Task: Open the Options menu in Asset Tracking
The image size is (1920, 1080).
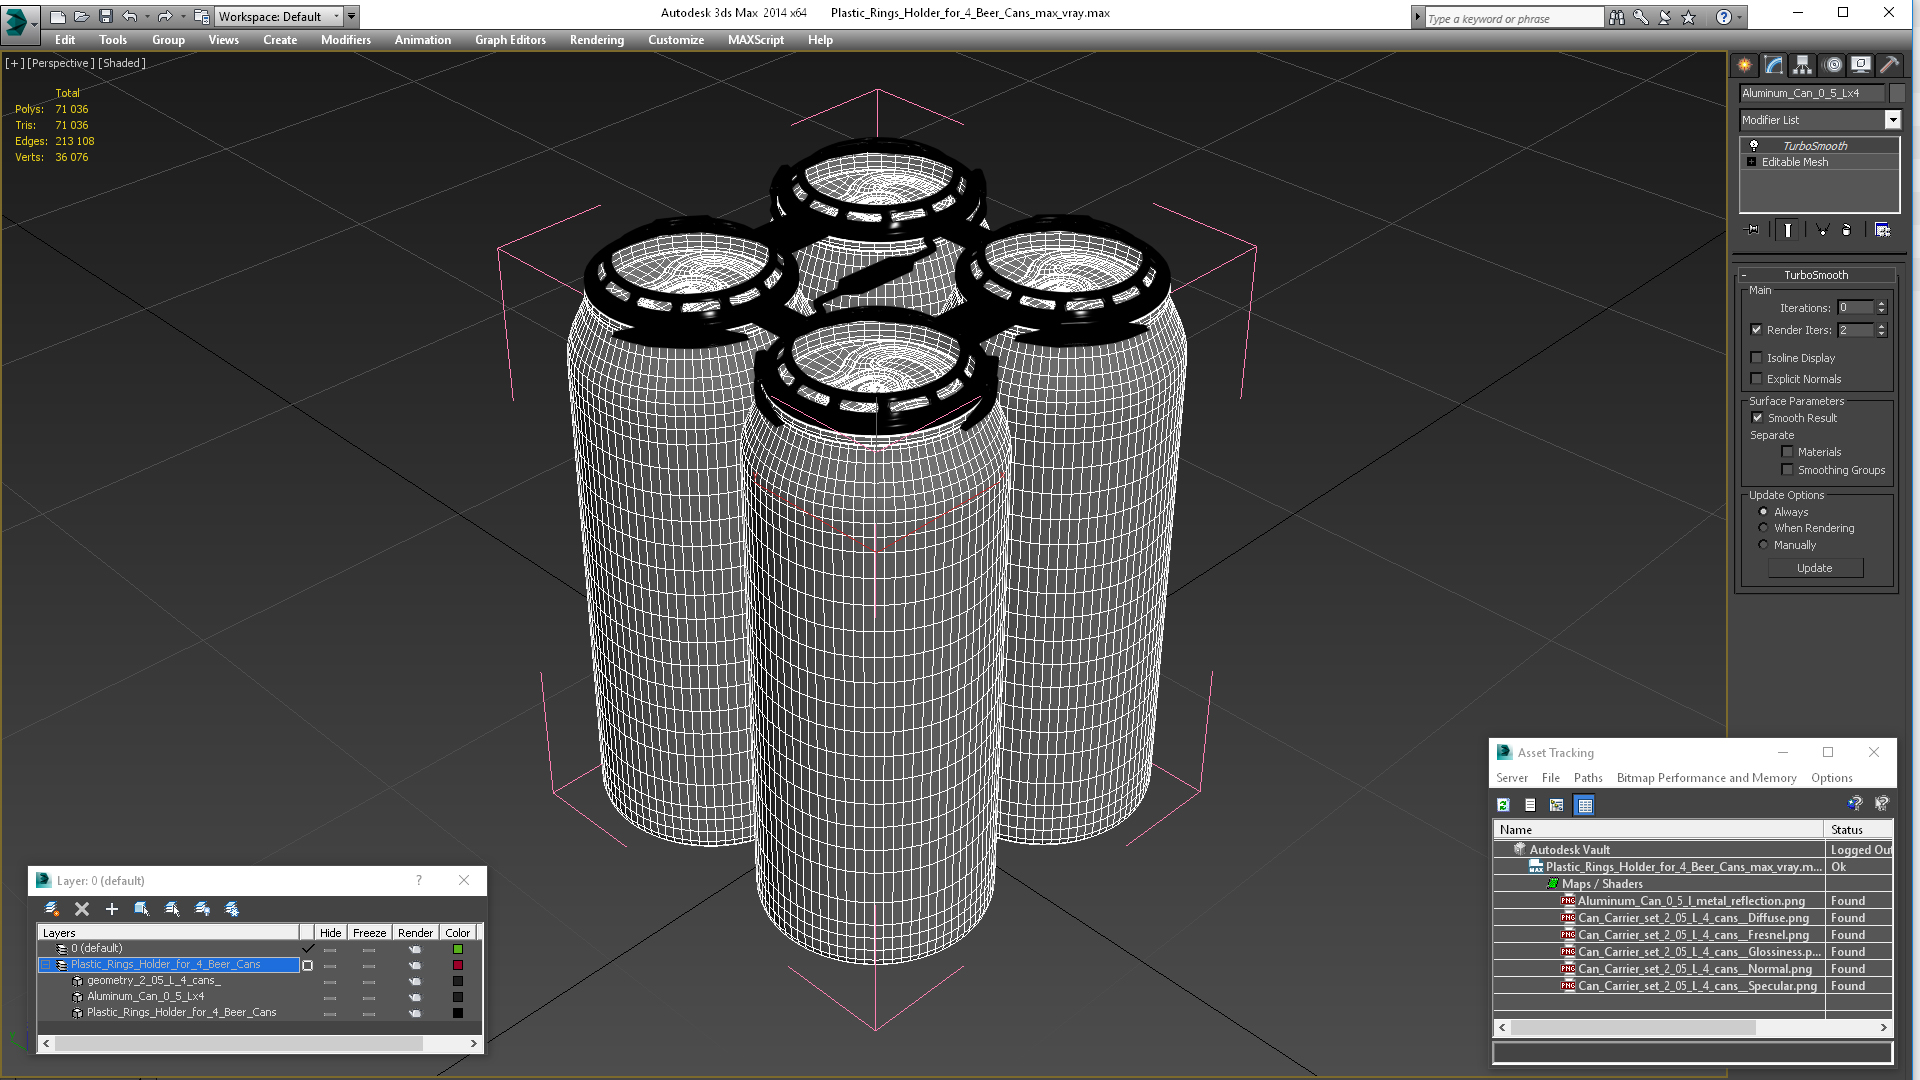Action: tap(1831, 778)
